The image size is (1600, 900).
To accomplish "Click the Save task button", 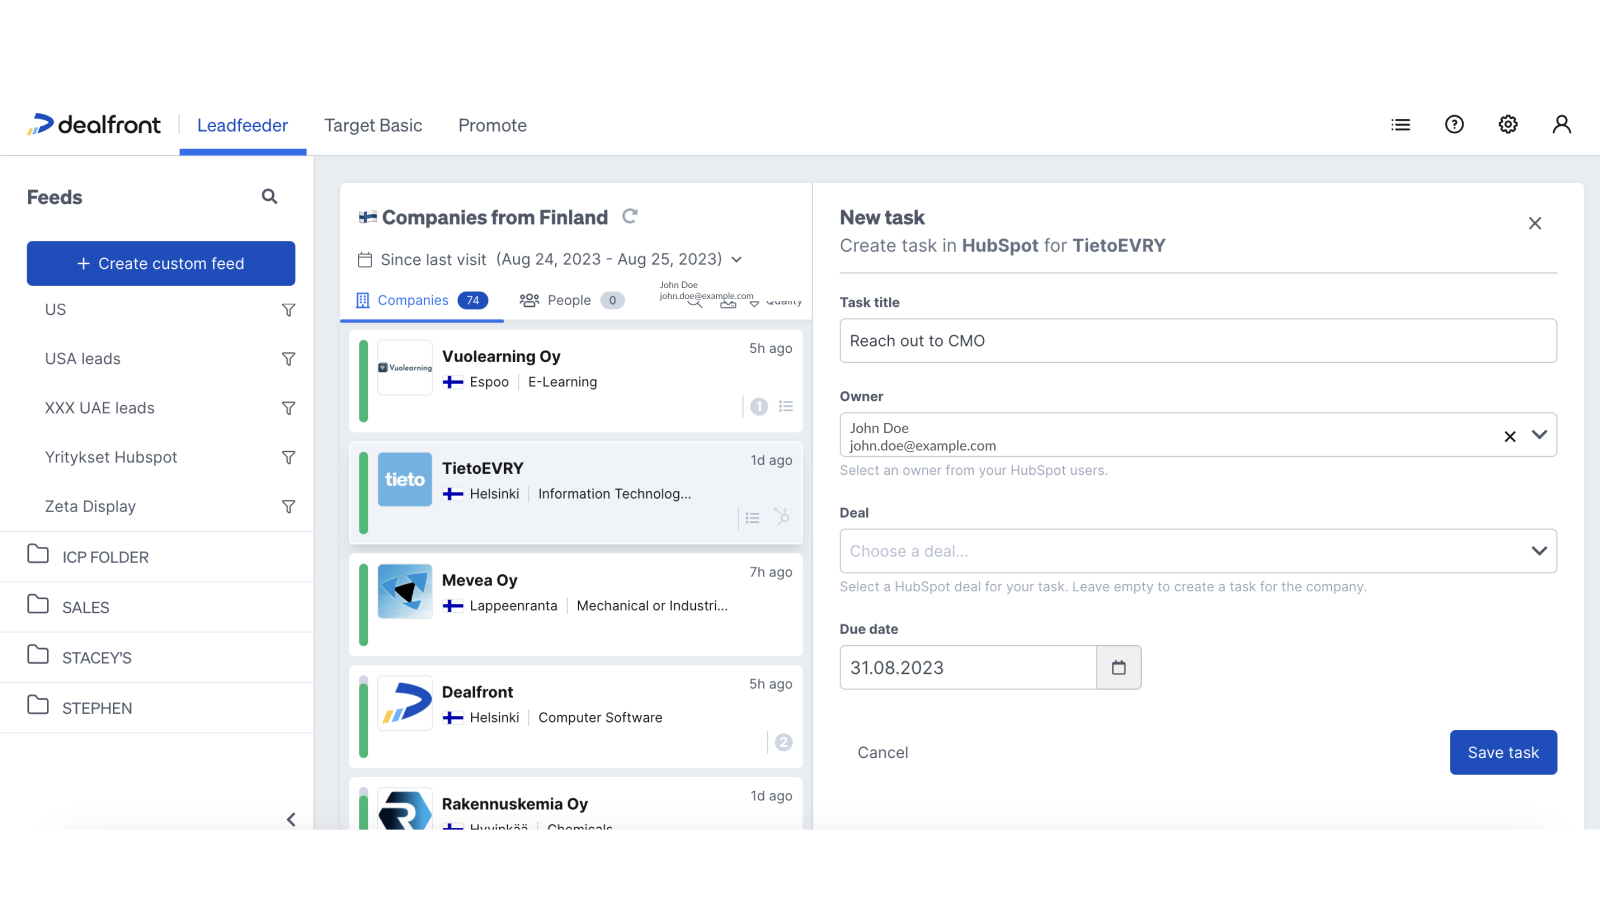I will 1503,752.
